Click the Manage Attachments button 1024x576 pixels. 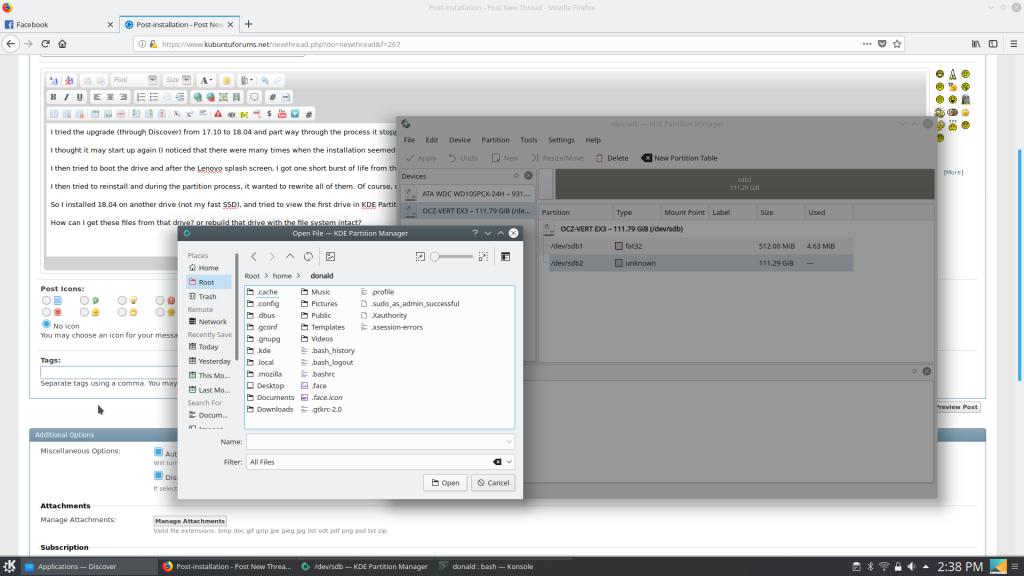pyautogui.click(x=189, y=521)
